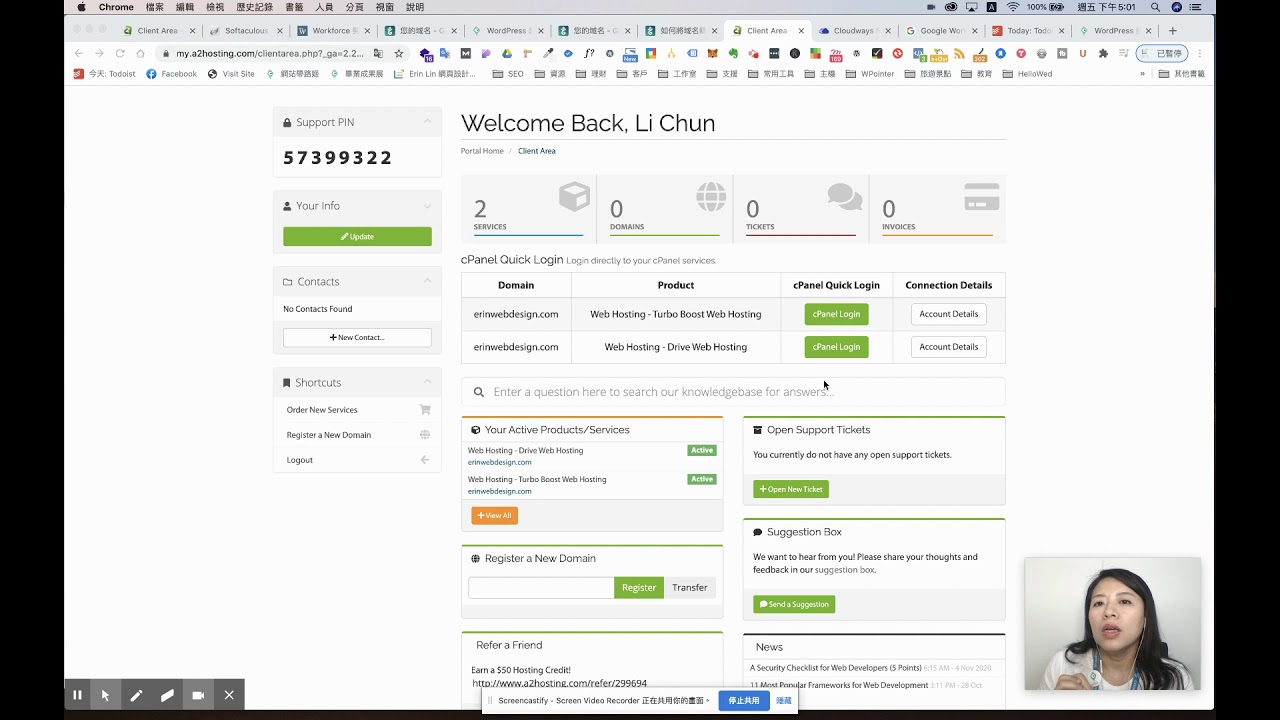The height and width of the screenshot is (720, 1280).
Task: Open the Chrome menu in menu bar
Action: (116, 7)
